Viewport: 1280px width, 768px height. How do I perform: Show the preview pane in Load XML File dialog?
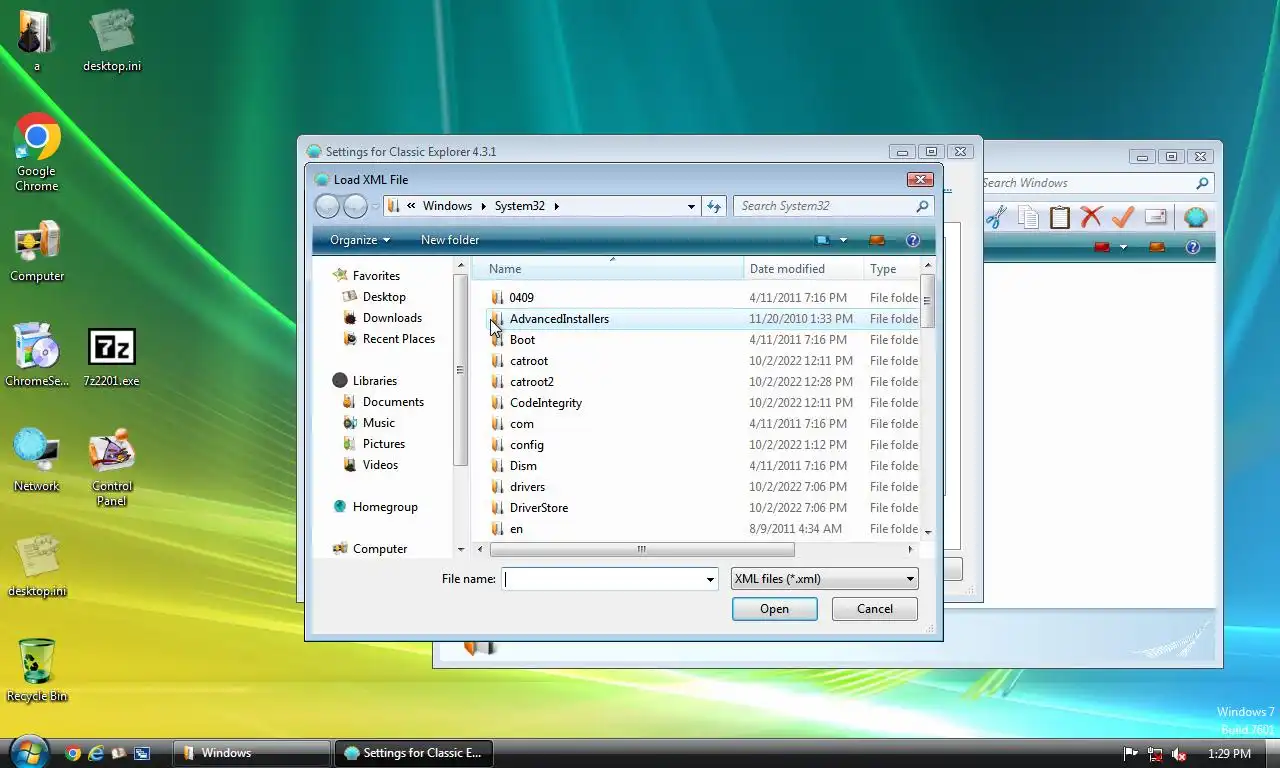tap(877, 240)
